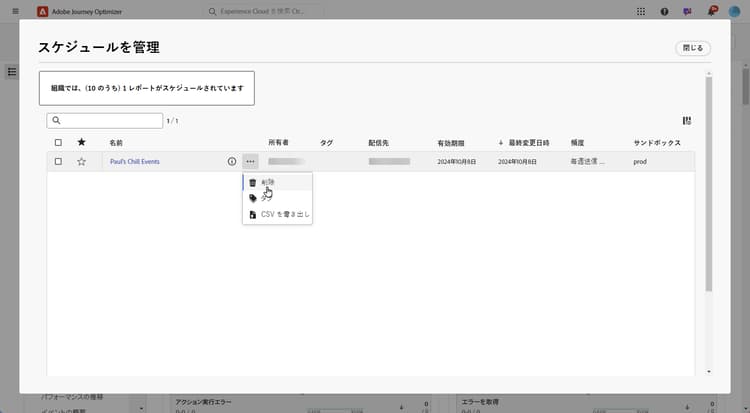The width and height of the screenshot is (750, 413).
Task: Click the 所有者 column header
Action: [278, 143]
